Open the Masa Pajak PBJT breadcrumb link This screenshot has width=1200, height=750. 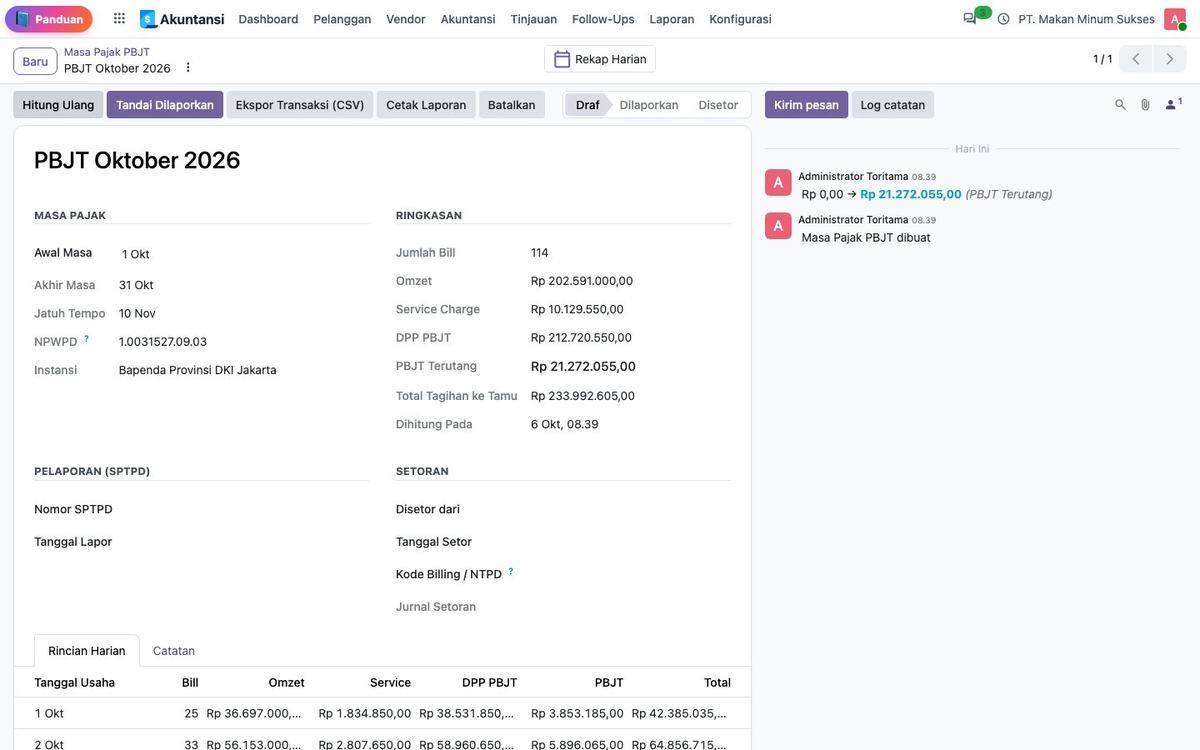[x=107, y=52]
